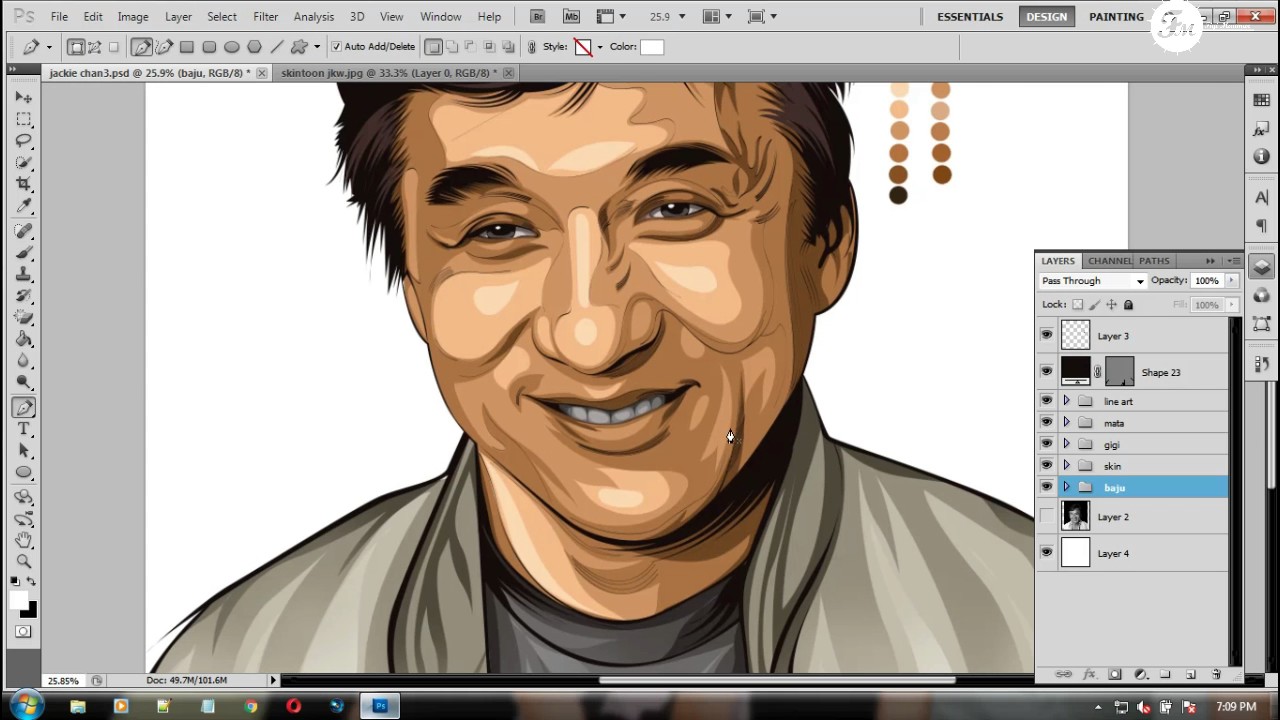The height and width of the screenshot is (720, 1280).
Task: Switch to skintoon jkw.jpg document tab
Action: point(389,73)
